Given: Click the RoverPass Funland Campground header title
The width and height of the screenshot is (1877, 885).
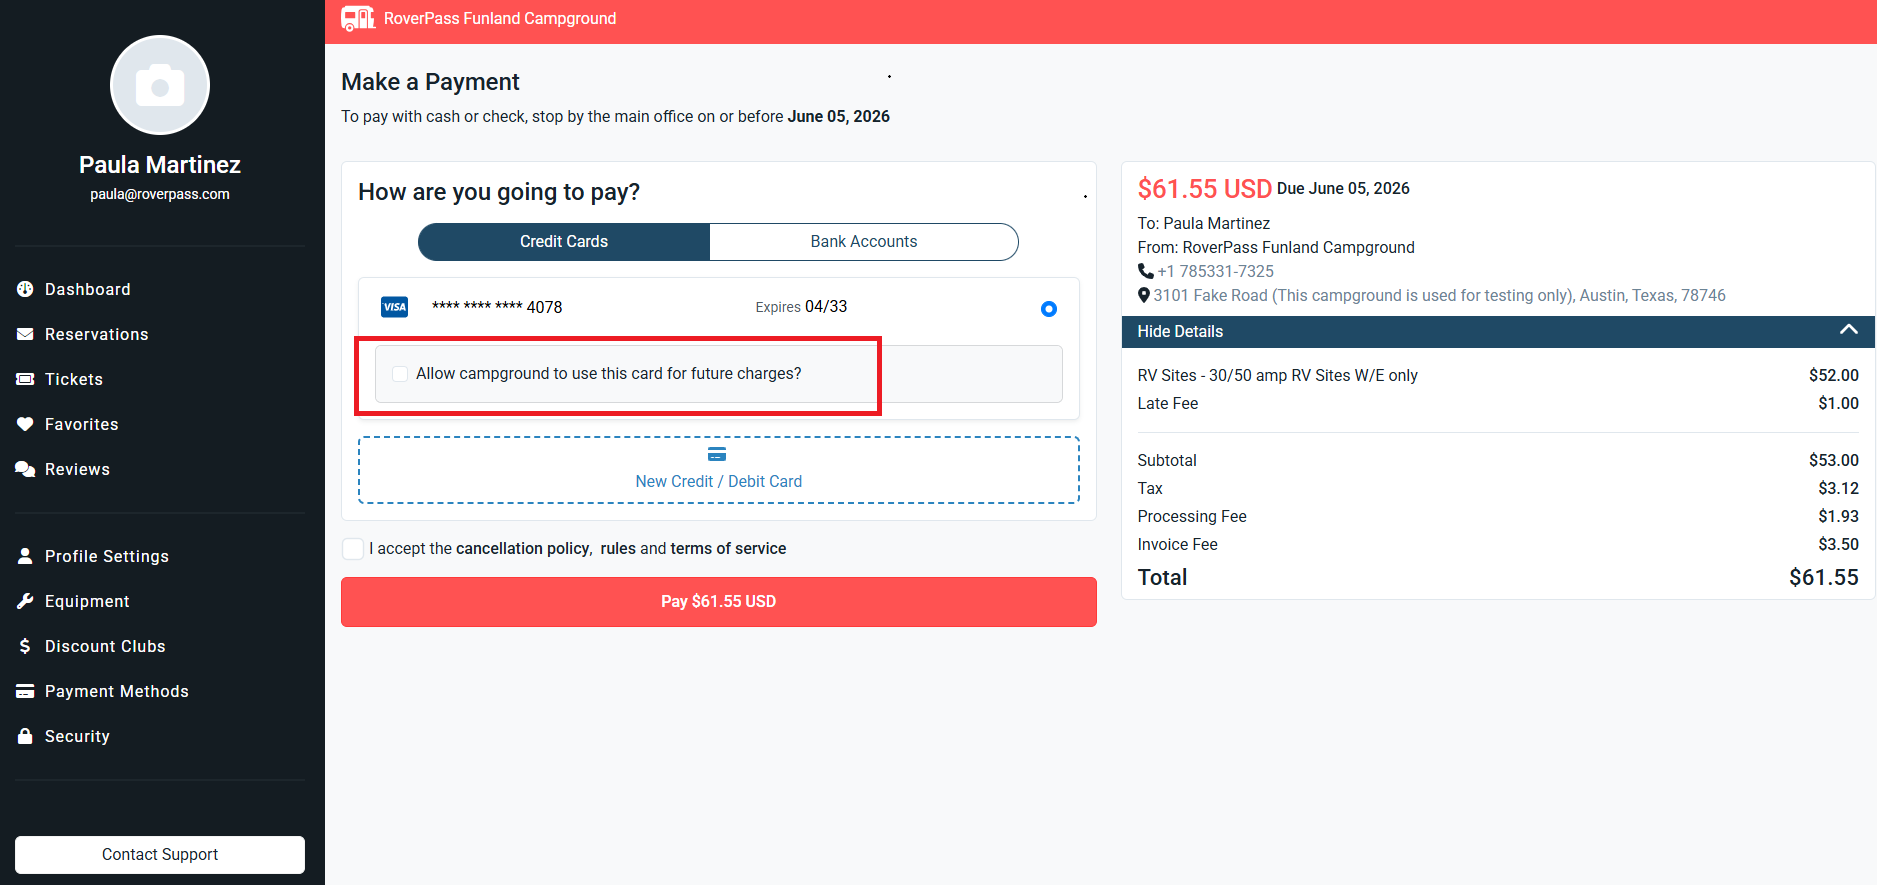Looking at the screenshot, I should (x=500, y=18).
